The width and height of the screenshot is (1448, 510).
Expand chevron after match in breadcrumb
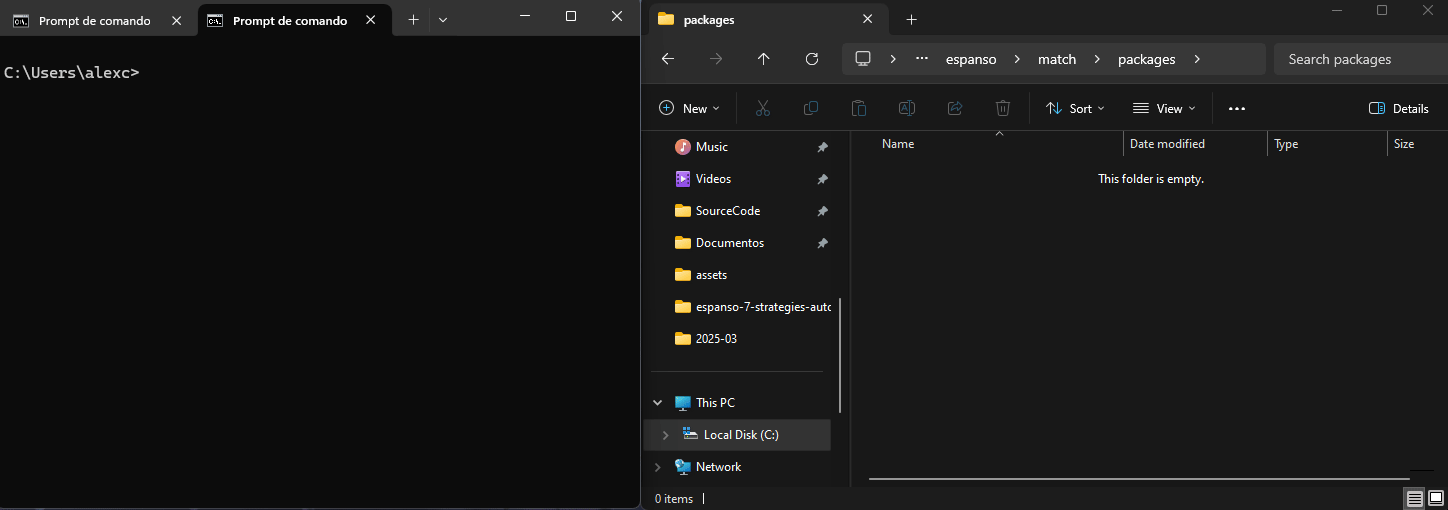click(1097, 59)
